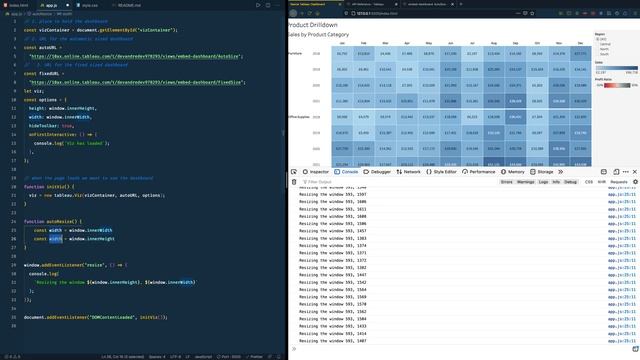Screen dimensions: 640x360
Task: Toggle the Debug console filter
Action: pos(571,182)
